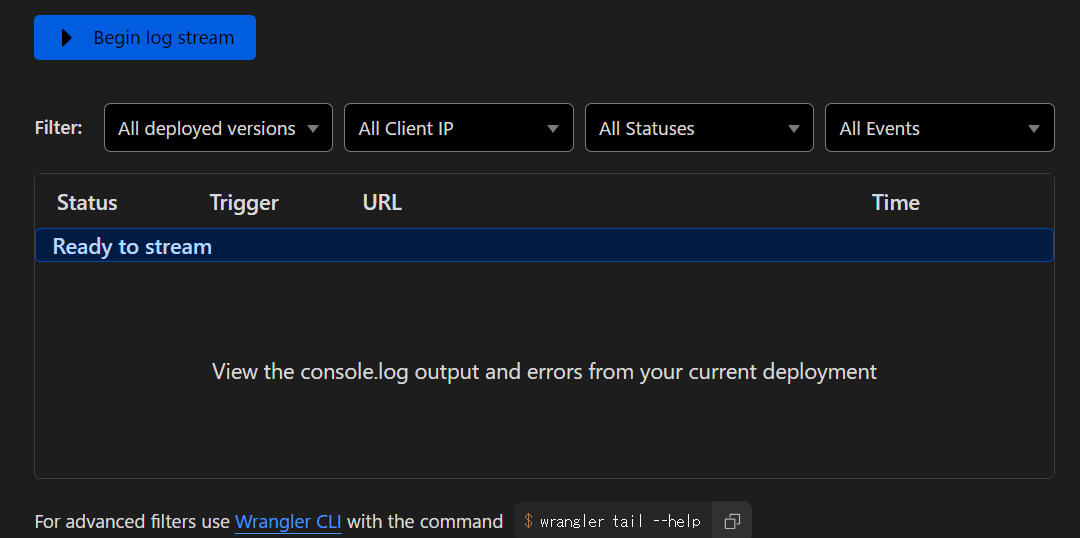Open the Wrangler CLI link
This screenshot has width=1080, height=538.
point(288,521)
